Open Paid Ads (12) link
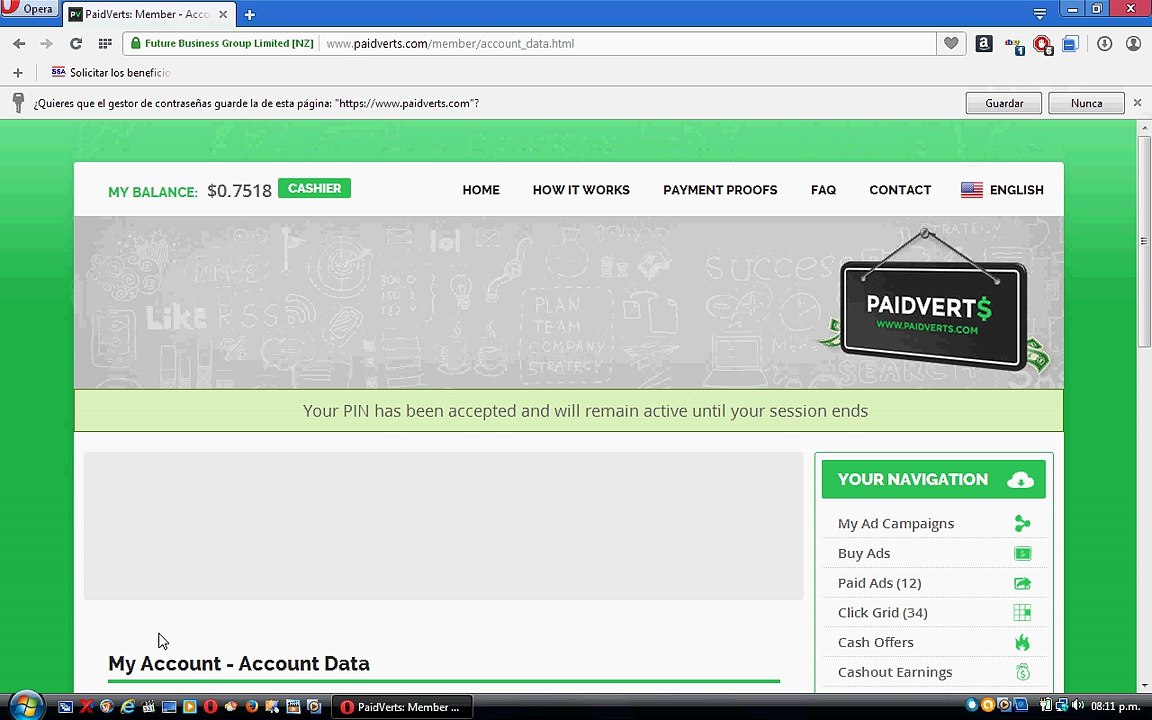 (879, 583)
